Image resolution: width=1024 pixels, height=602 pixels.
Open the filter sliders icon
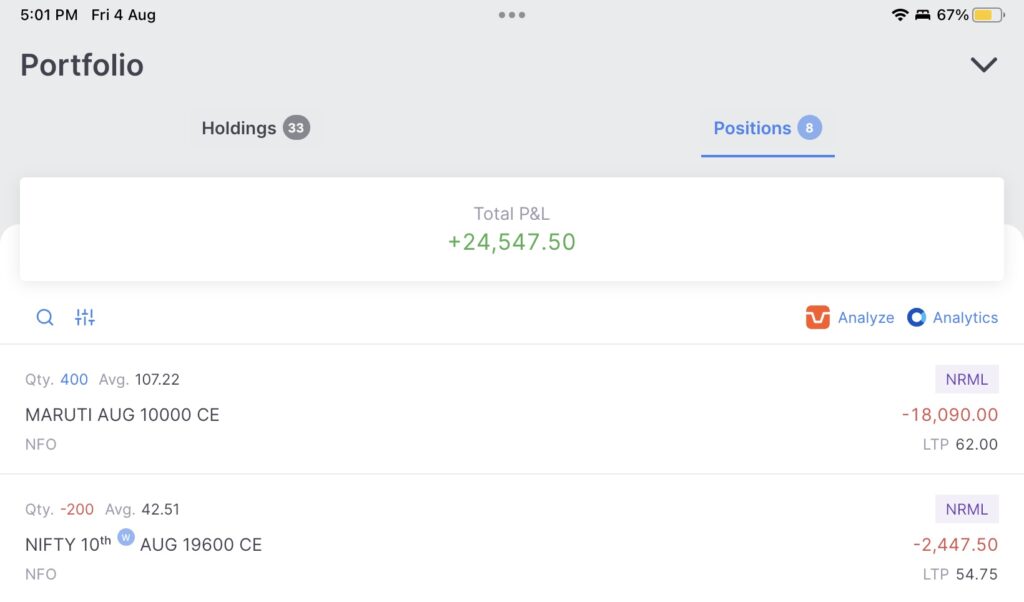tap(85, 318)
